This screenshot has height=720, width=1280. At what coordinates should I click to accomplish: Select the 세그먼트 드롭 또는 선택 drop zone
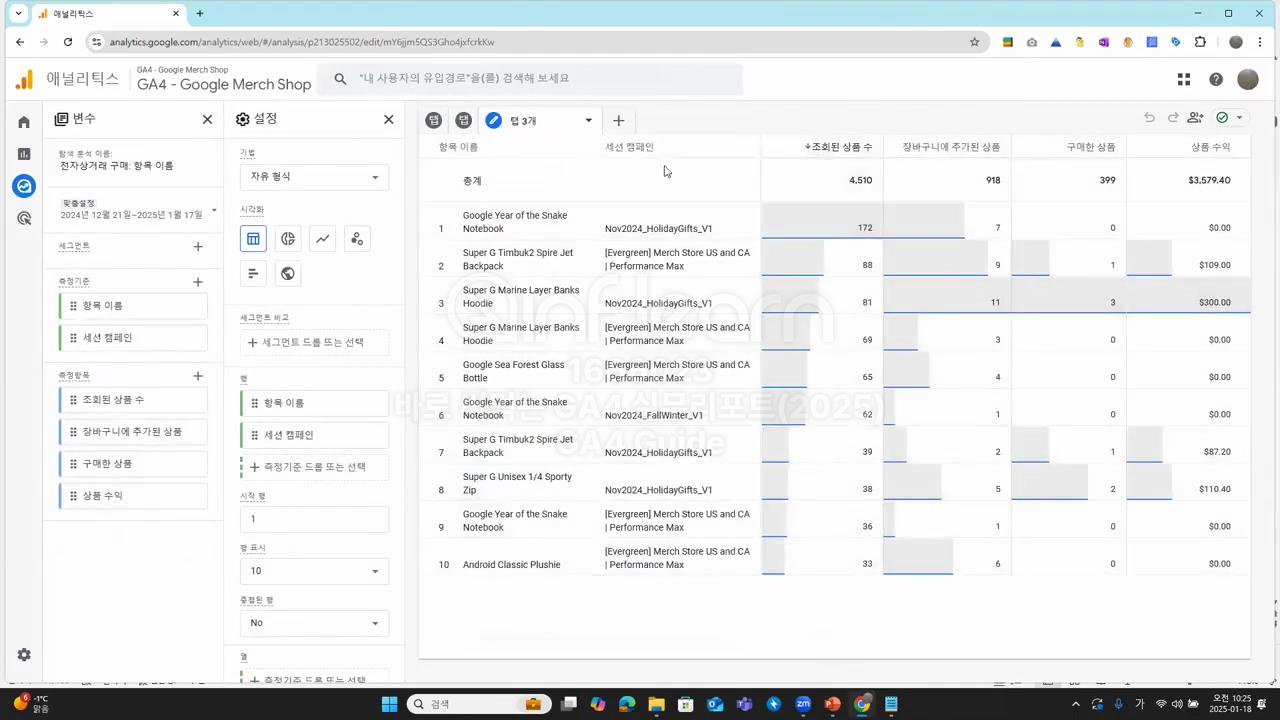coord(314,342)
